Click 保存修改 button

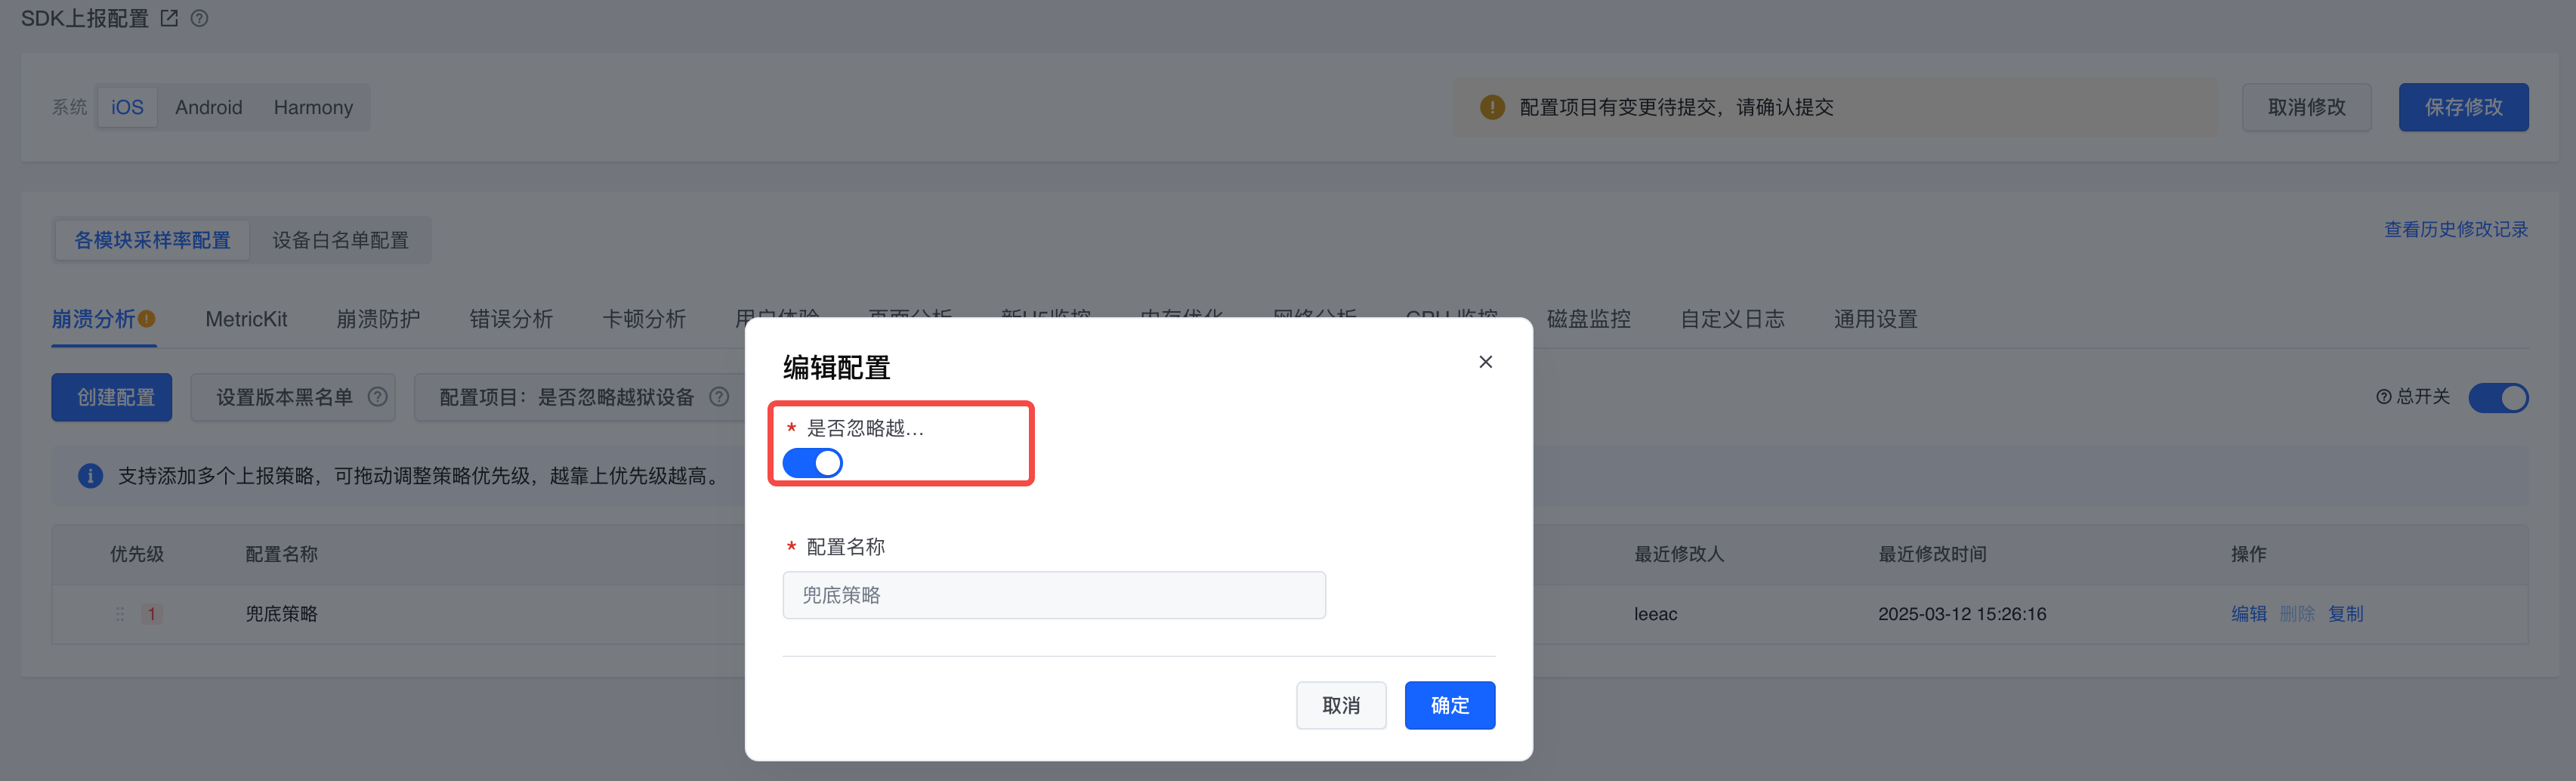2463,107
